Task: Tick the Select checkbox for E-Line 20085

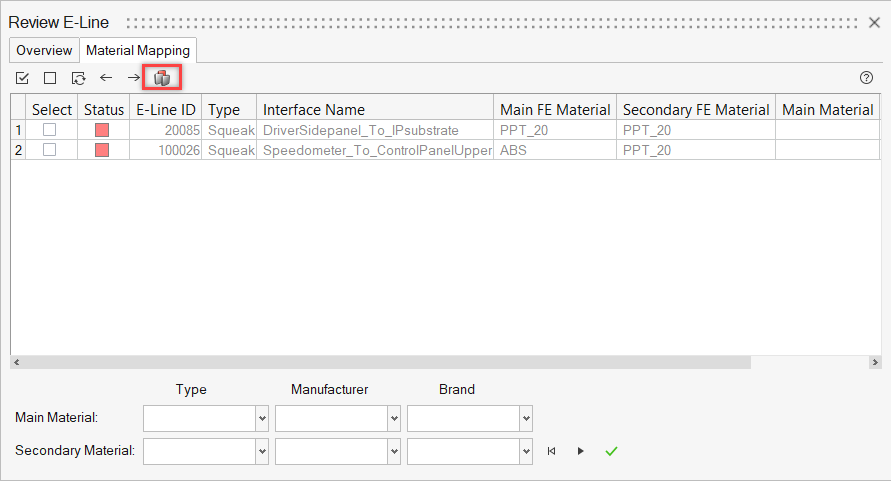Action: (49, 130)
